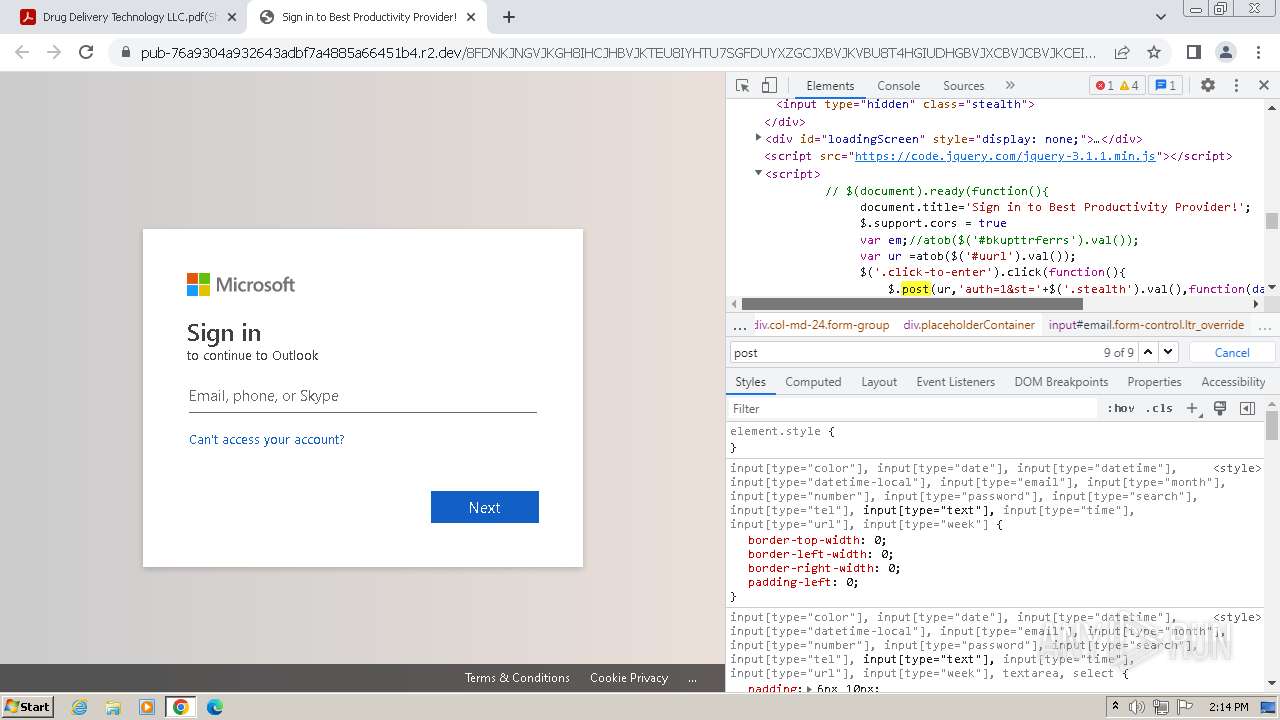This screenshot has width=1280, height=720.
Task: Toggle computed styles sidebar icon
Action: [1247, 408]
